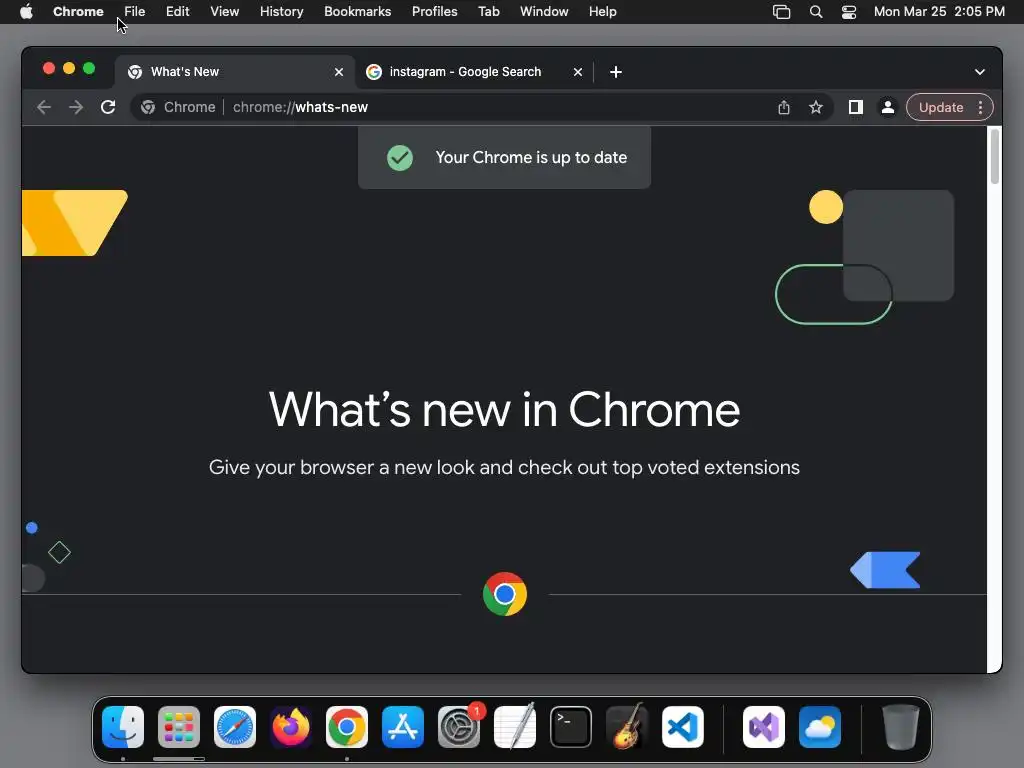Viewport: 1024px width, 768px height.
Task: Open the View menu
Action: 225,12
